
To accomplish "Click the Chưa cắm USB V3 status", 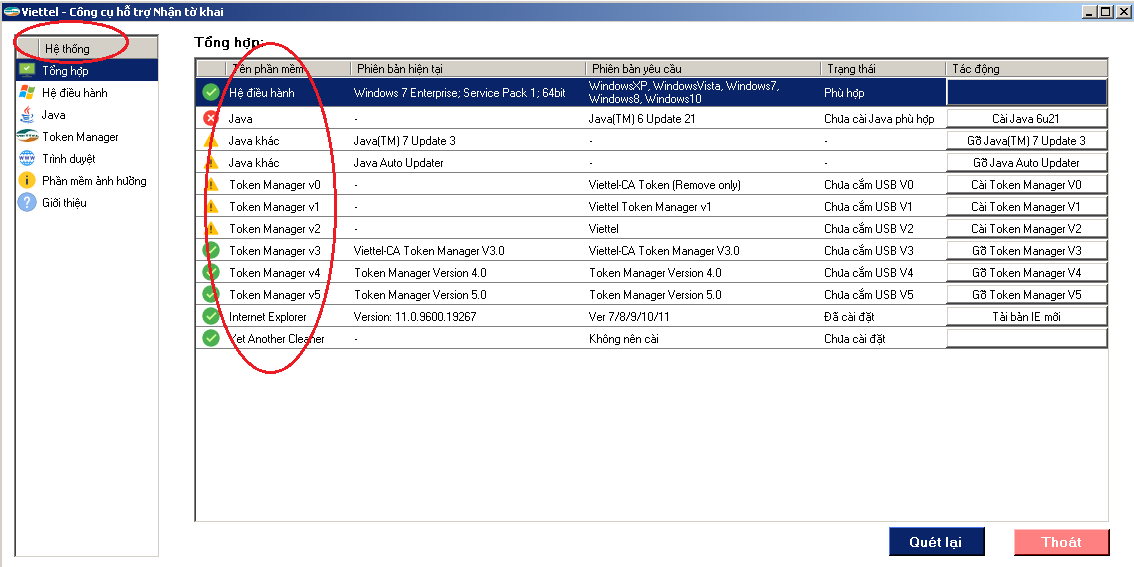I will tap(869, 251).
